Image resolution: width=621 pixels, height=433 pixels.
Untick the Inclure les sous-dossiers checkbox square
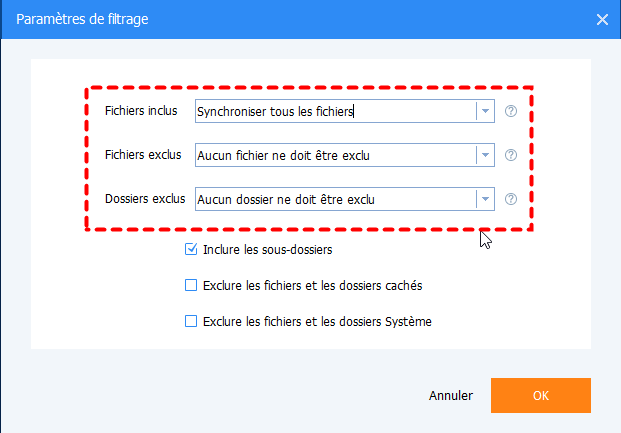192,249
